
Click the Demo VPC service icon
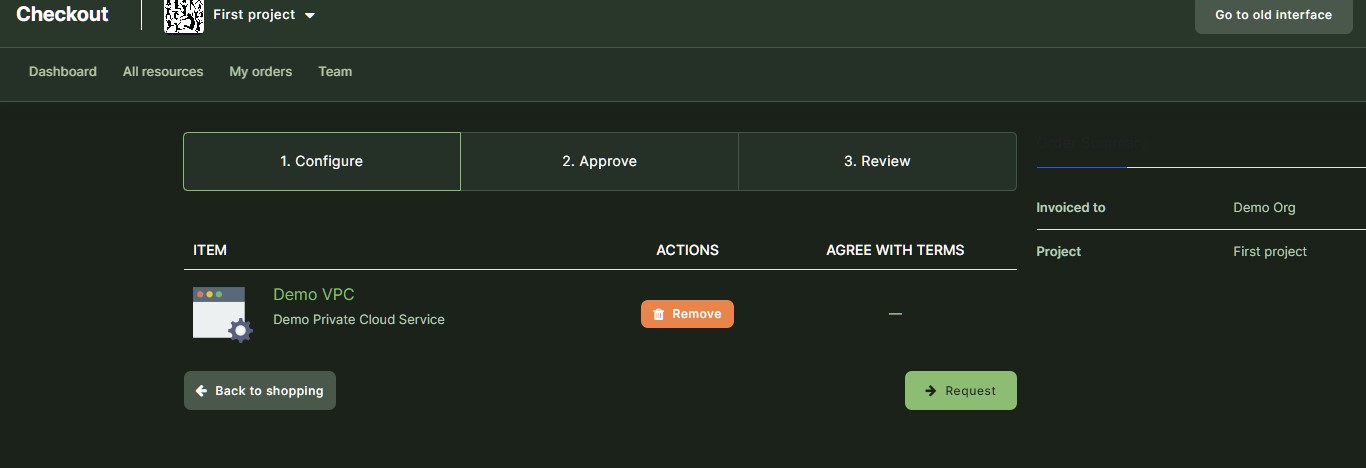point(222,314)
